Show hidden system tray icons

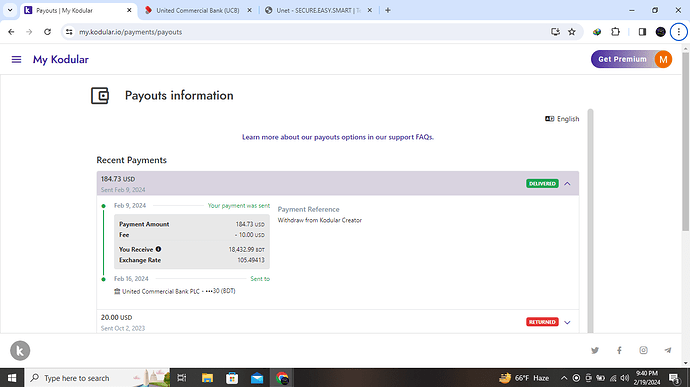coord(564,378)
